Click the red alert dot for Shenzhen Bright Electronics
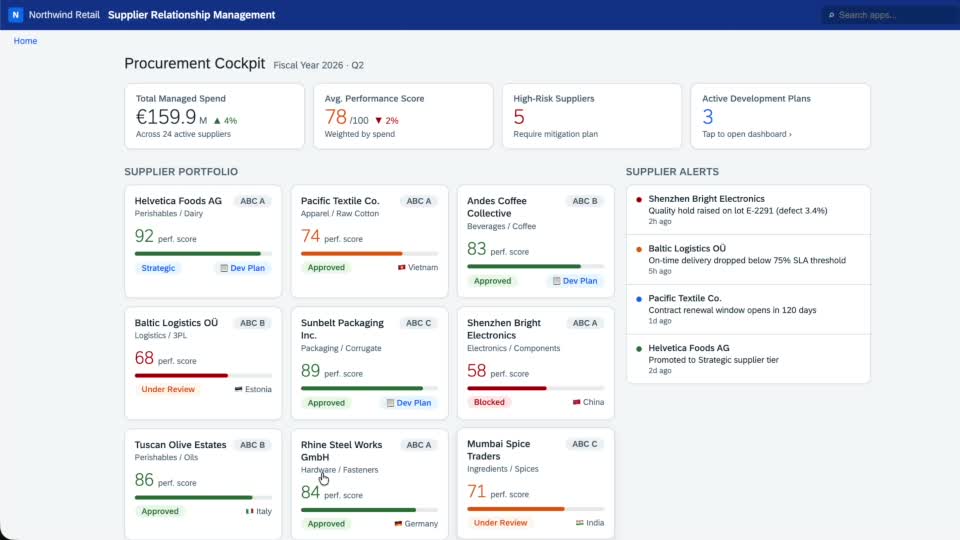This screenshot has height=540, width=960. [639, 200]
